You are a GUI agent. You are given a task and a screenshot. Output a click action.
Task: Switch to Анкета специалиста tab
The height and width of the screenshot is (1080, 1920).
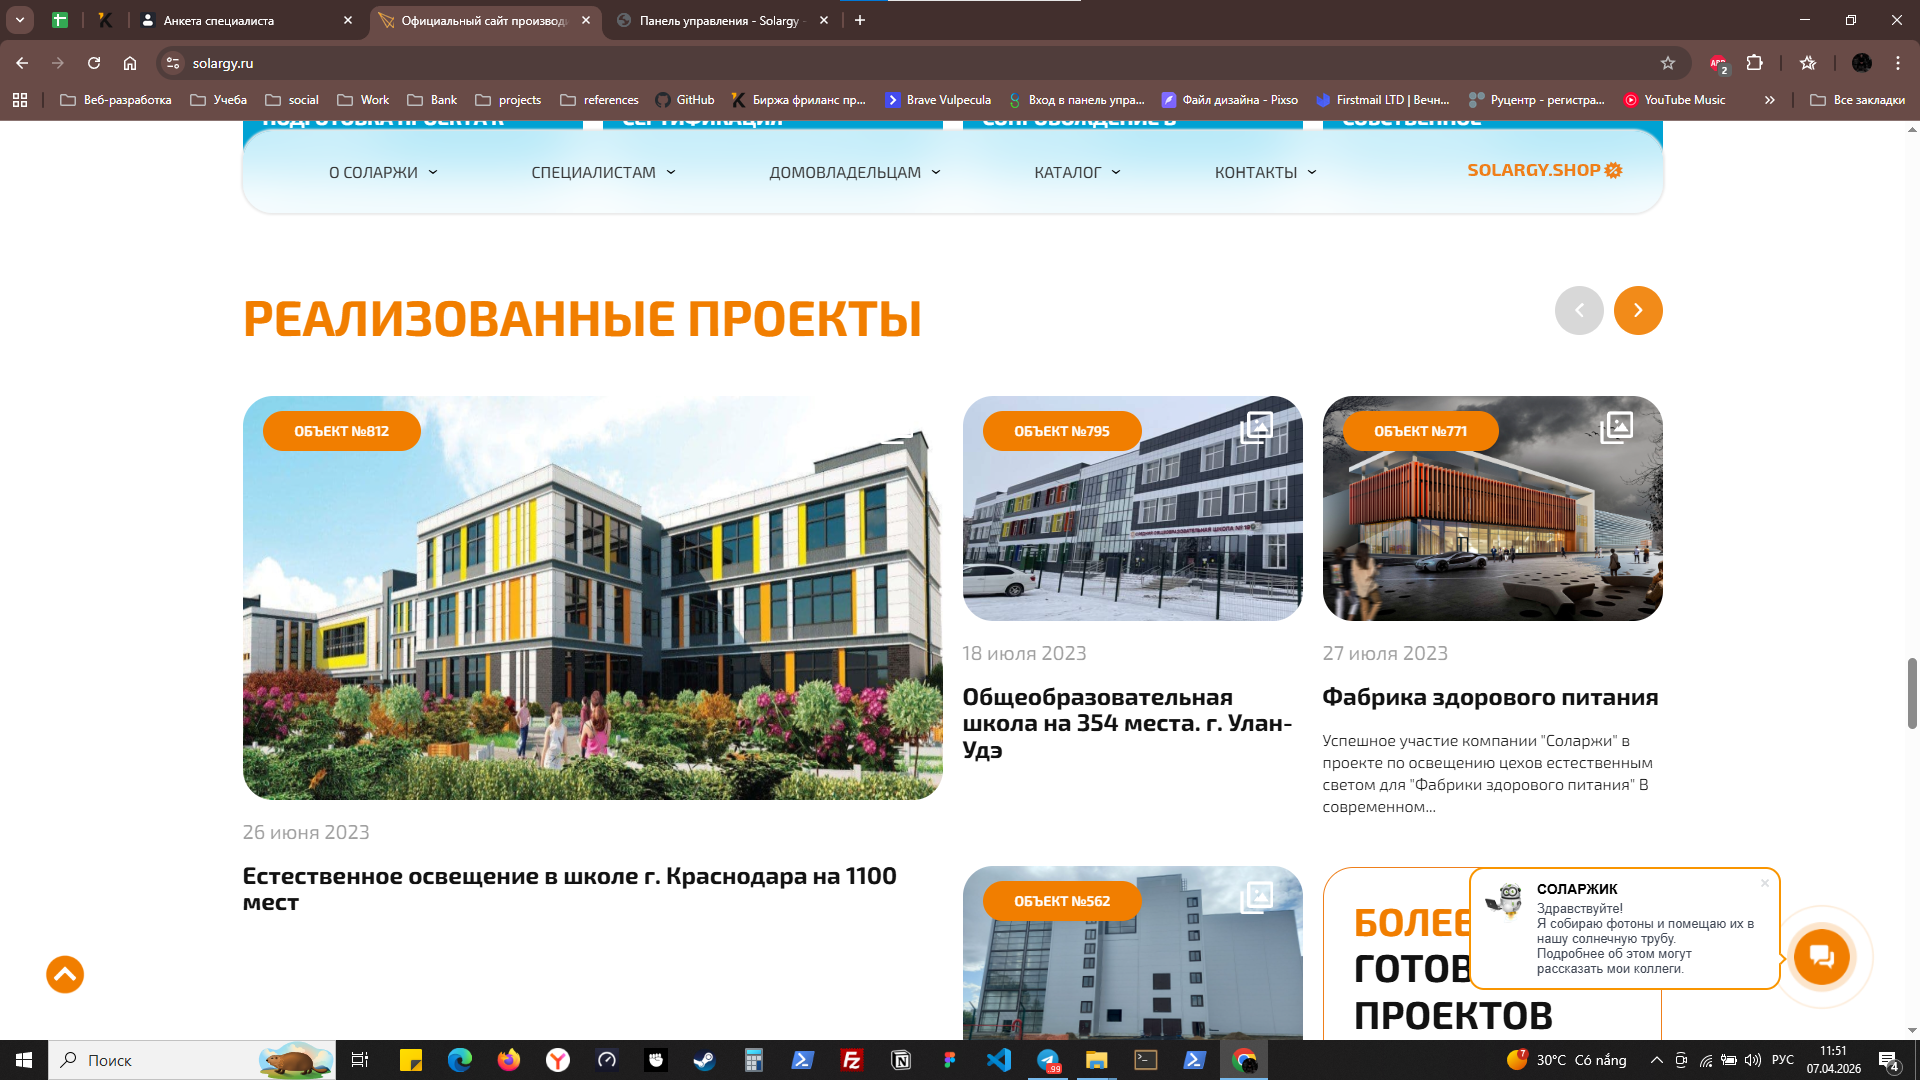coord(247,20)
